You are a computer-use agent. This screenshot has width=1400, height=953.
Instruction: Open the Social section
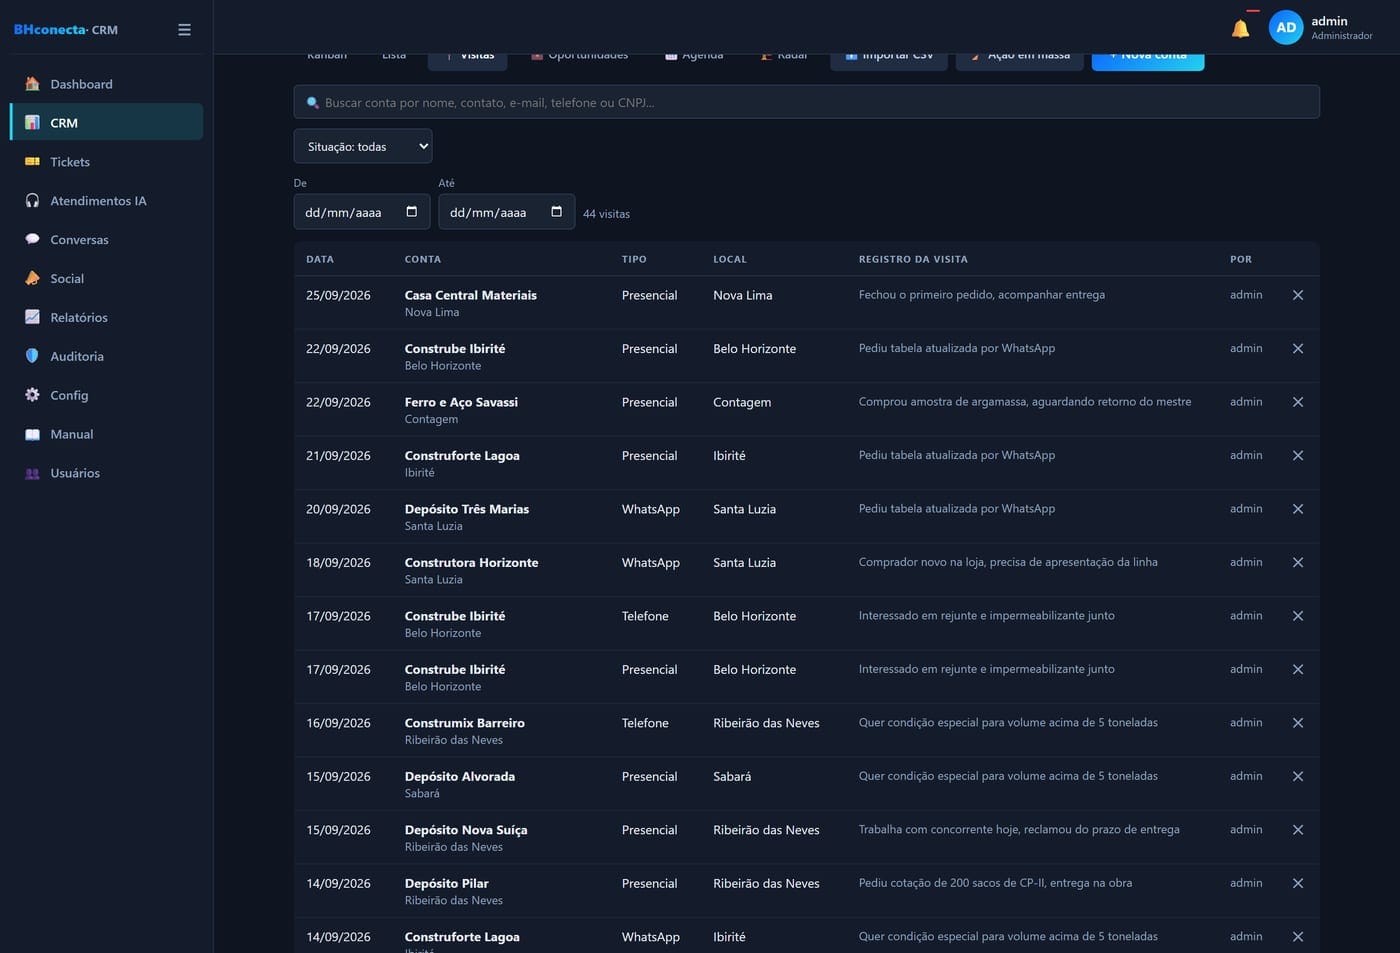pos(106,279)
